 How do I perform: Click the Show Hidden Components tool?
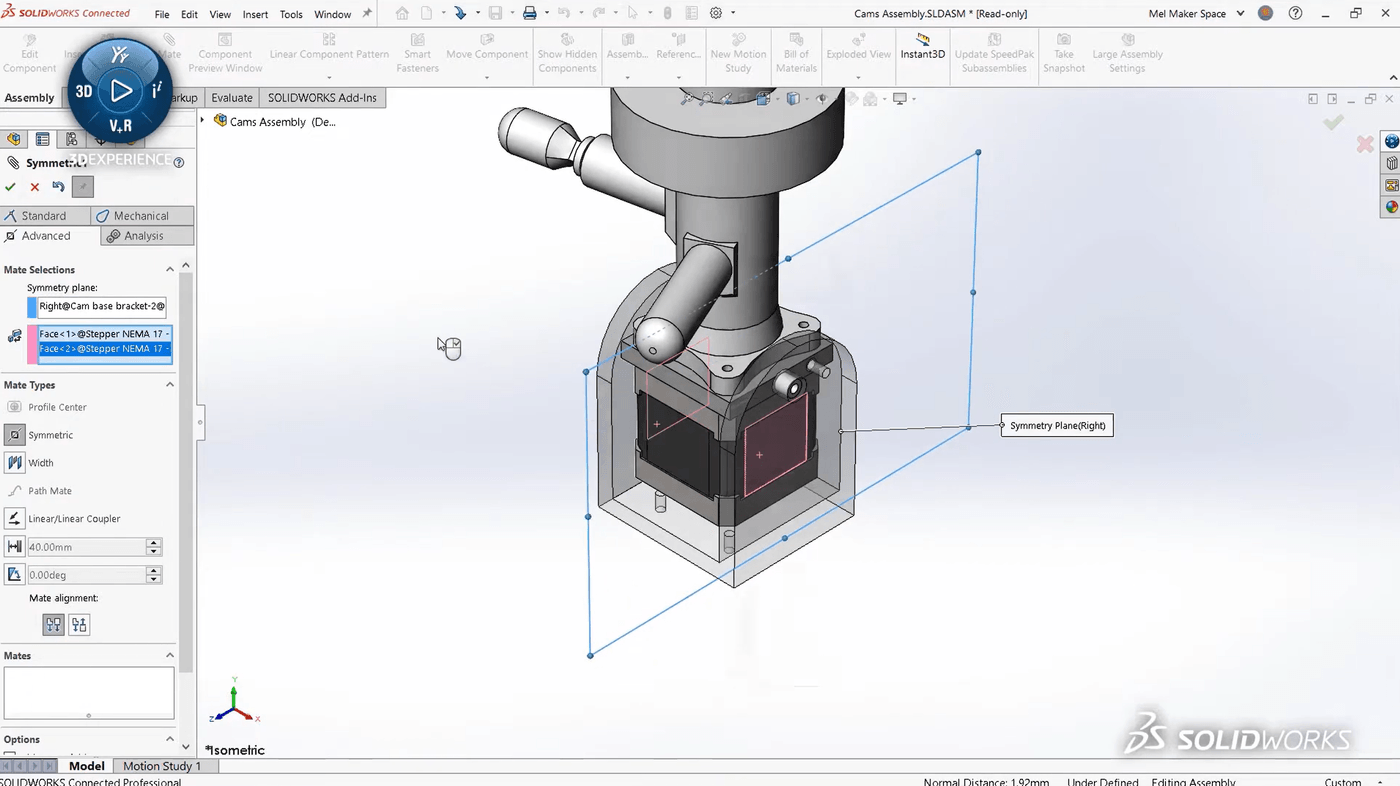point(566,54)
